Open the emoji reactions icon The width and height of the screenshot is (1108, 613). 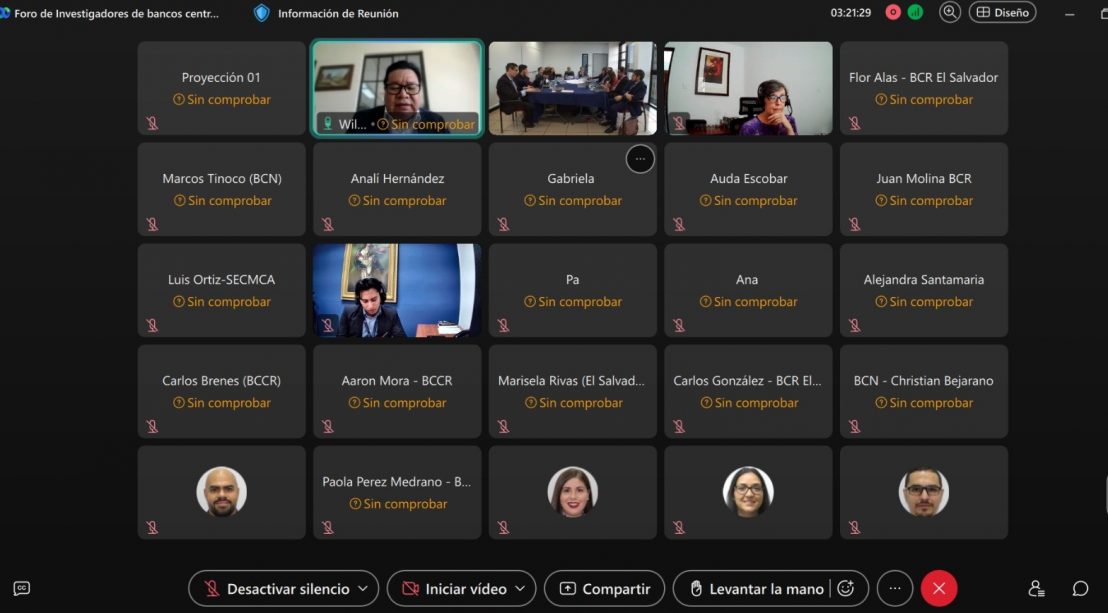click(x=845, y=588)
